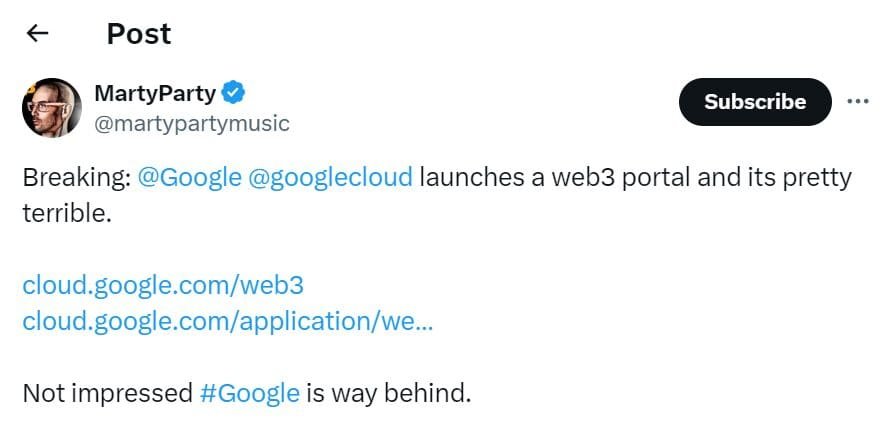Open the three-dot more options menu

pos(858,101)
